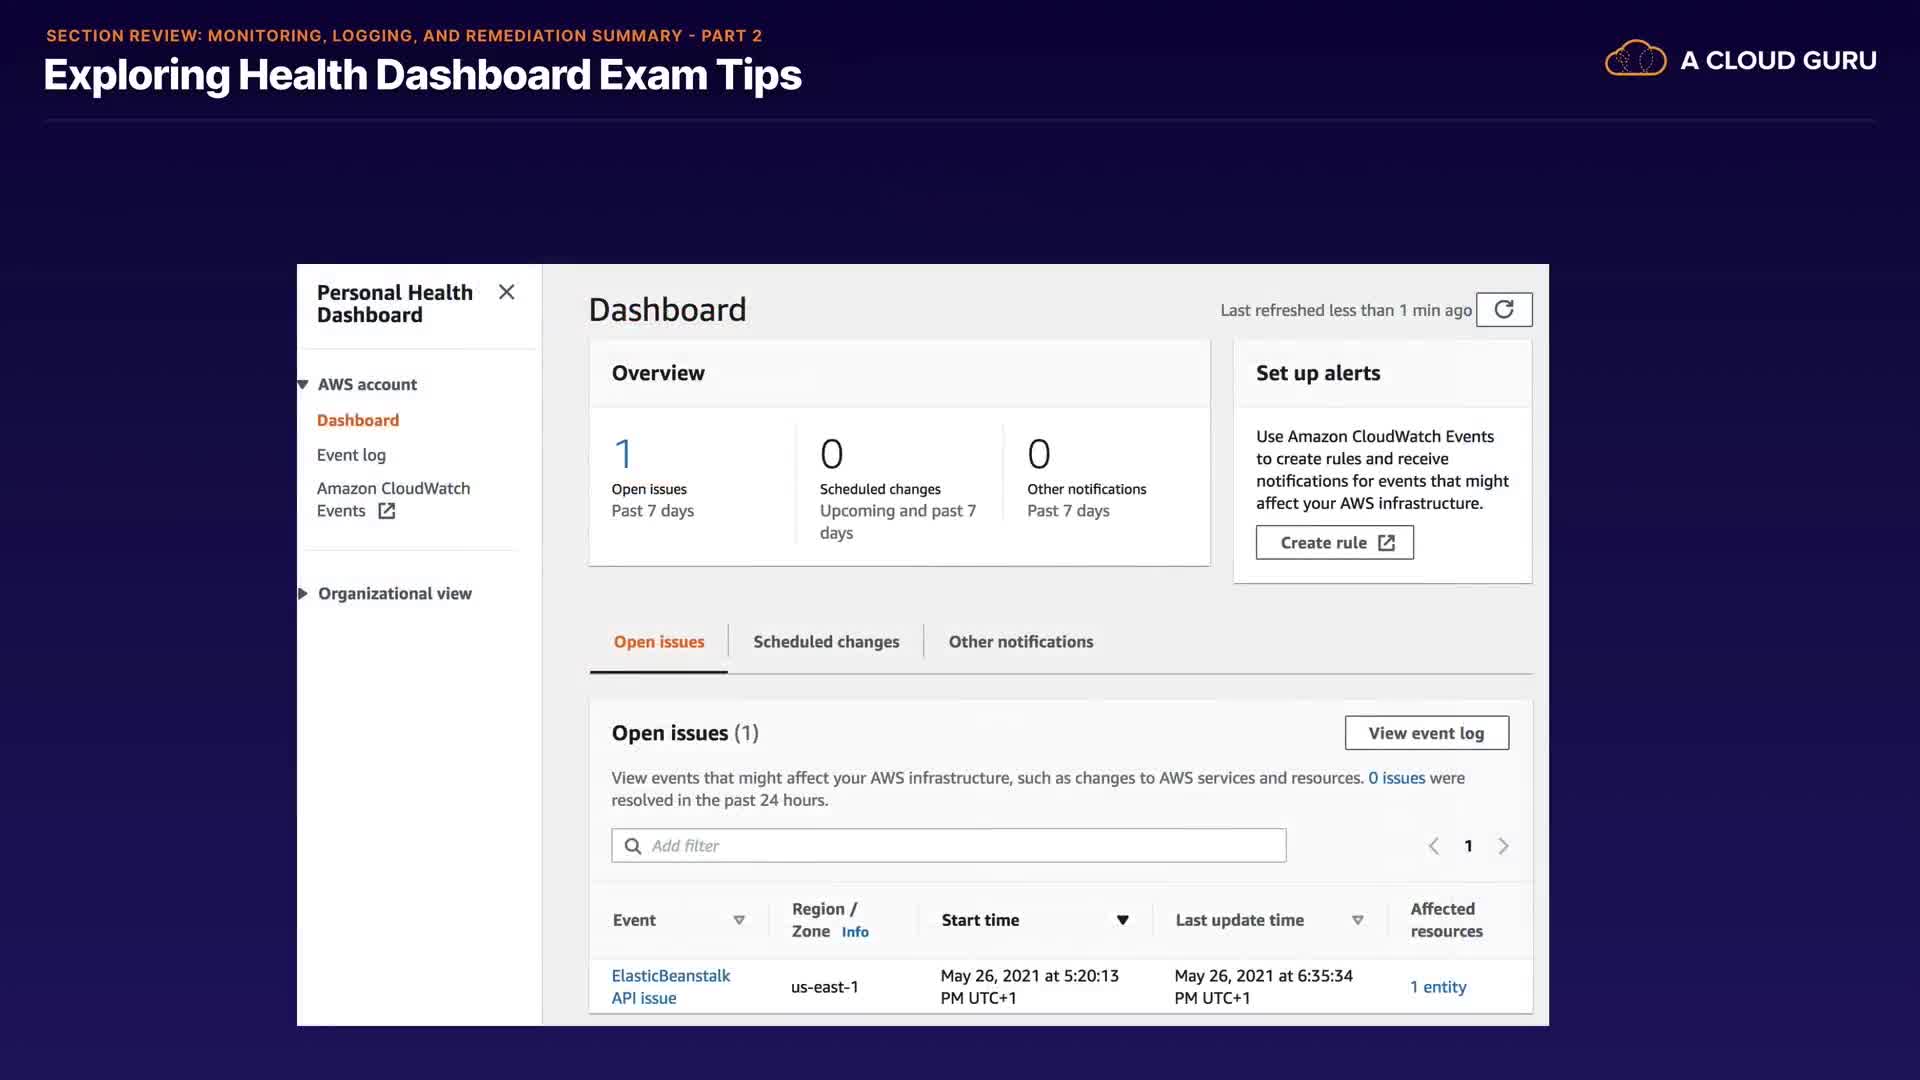This screenshot has height=1080, width=1920.
Task: Click the View event log button
Action: (x=1426, y=733)
